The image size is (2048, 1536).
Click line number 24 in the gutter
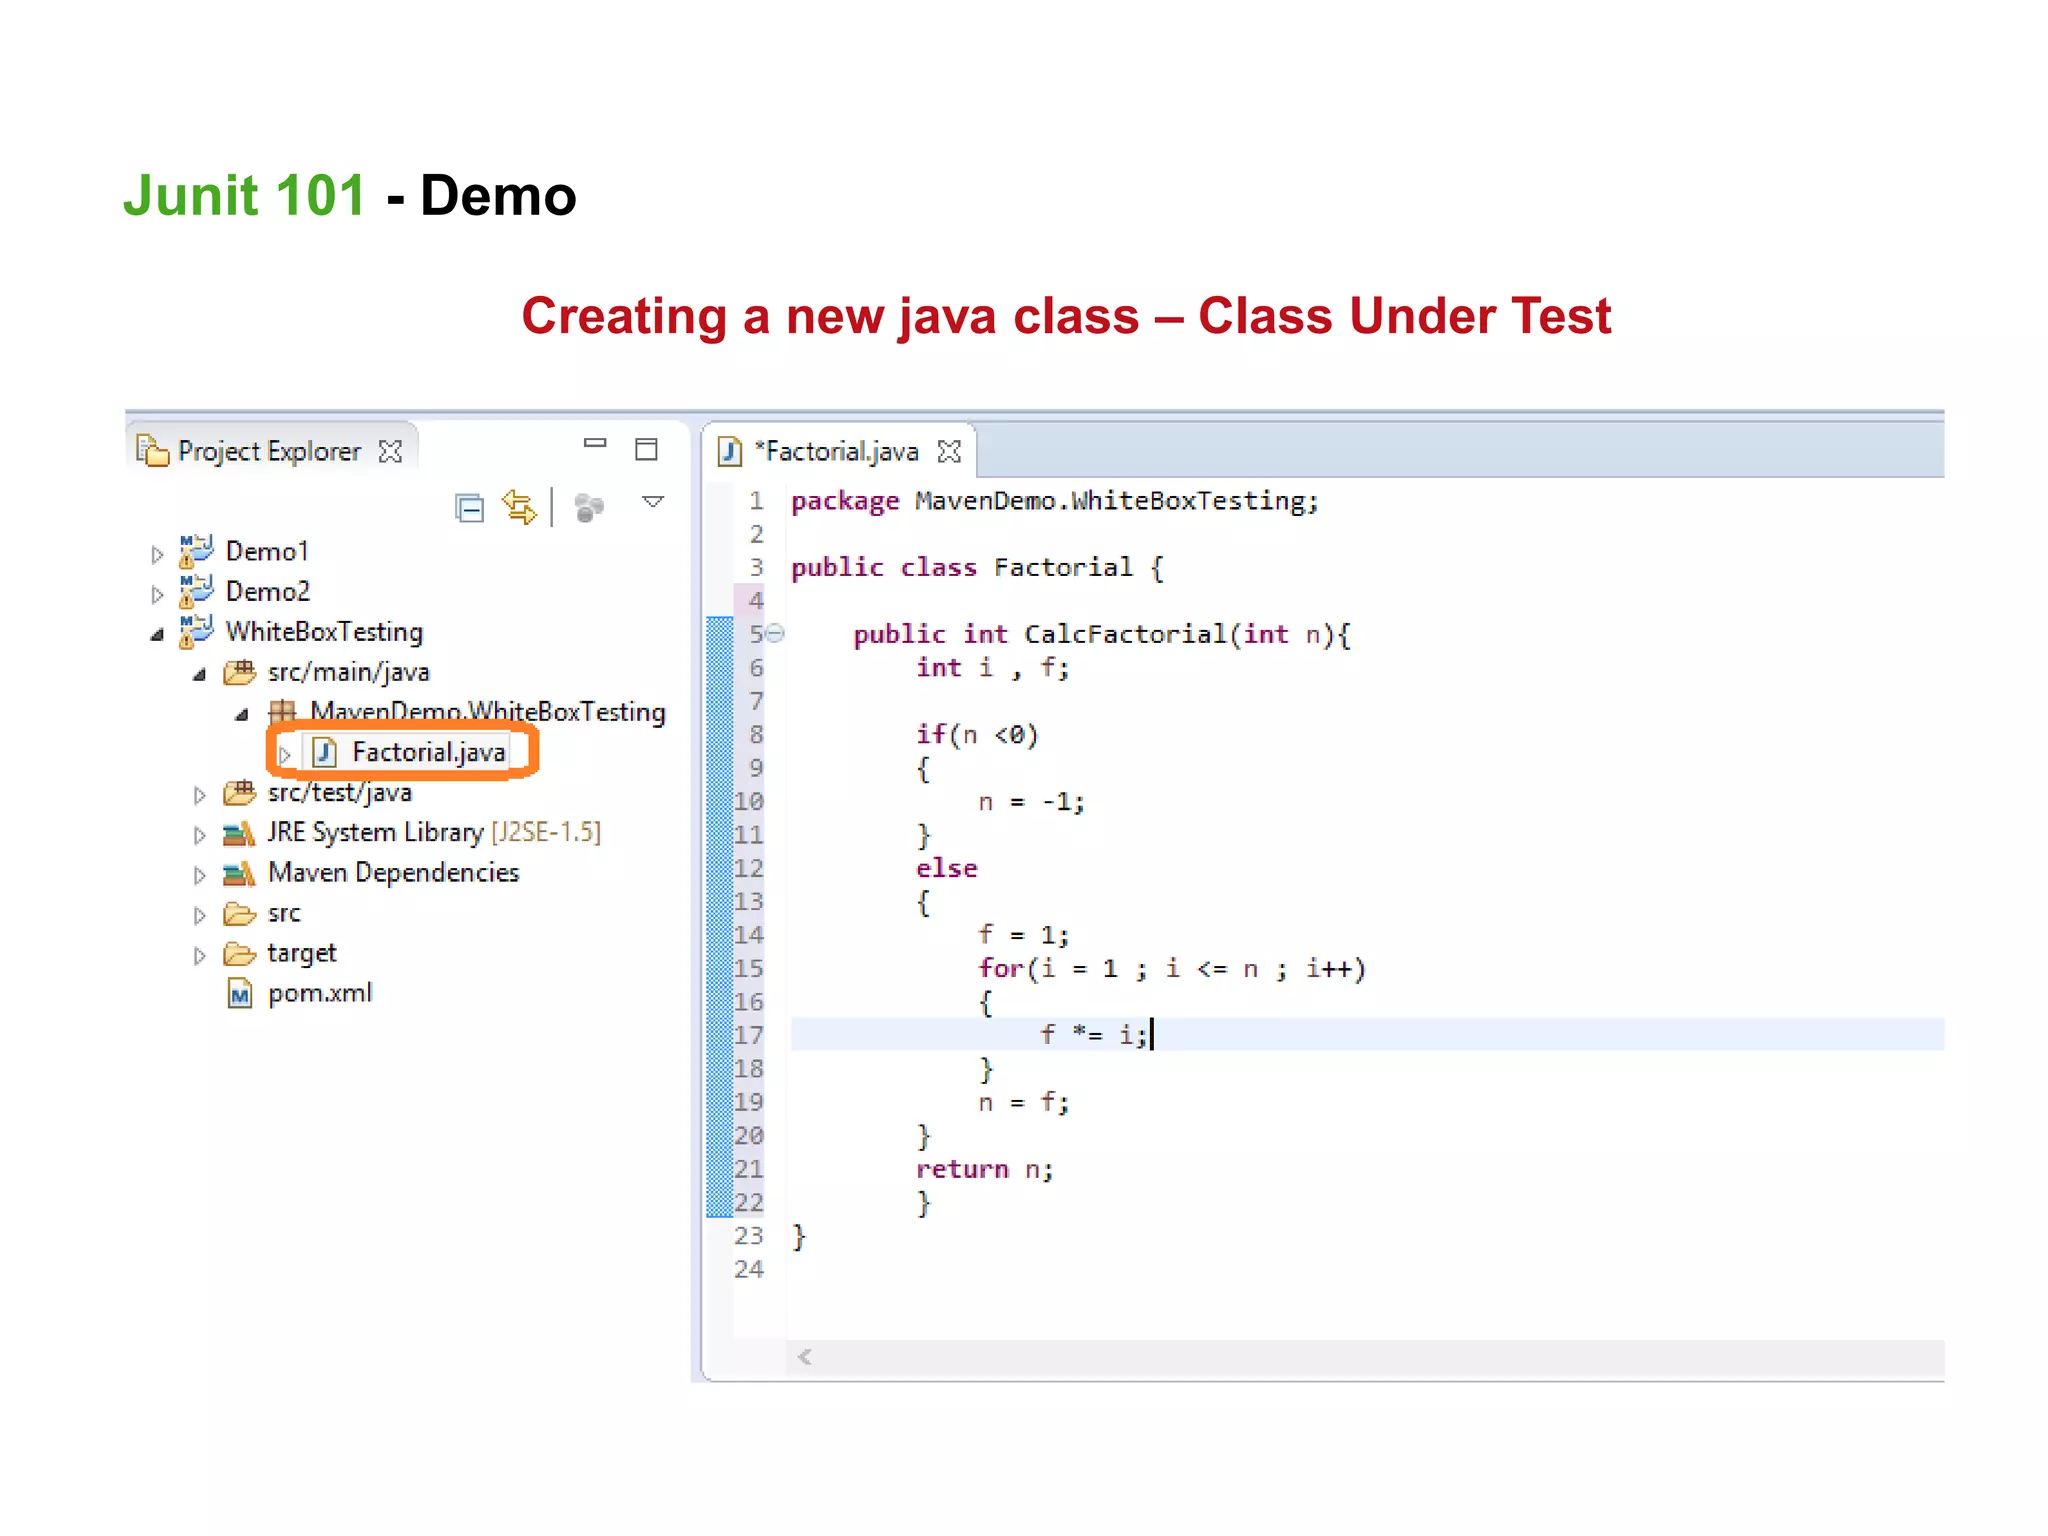click(x=749, y=1269)
